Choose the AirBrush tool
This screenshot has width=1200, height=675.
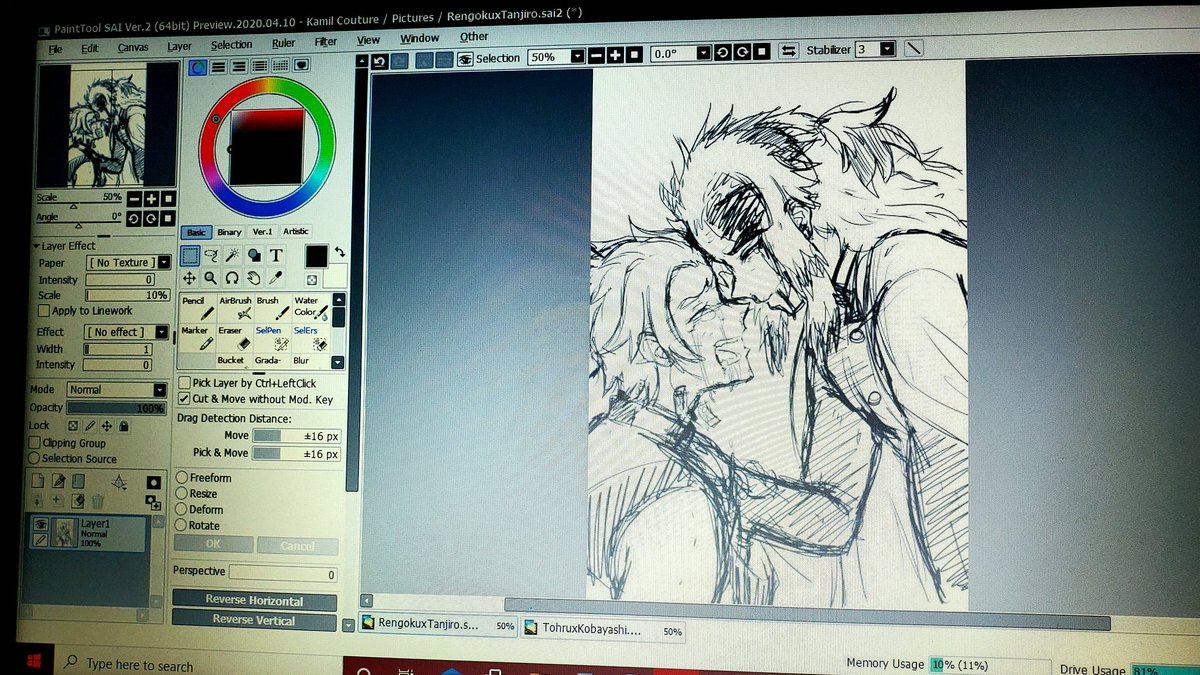click(235, 308)
